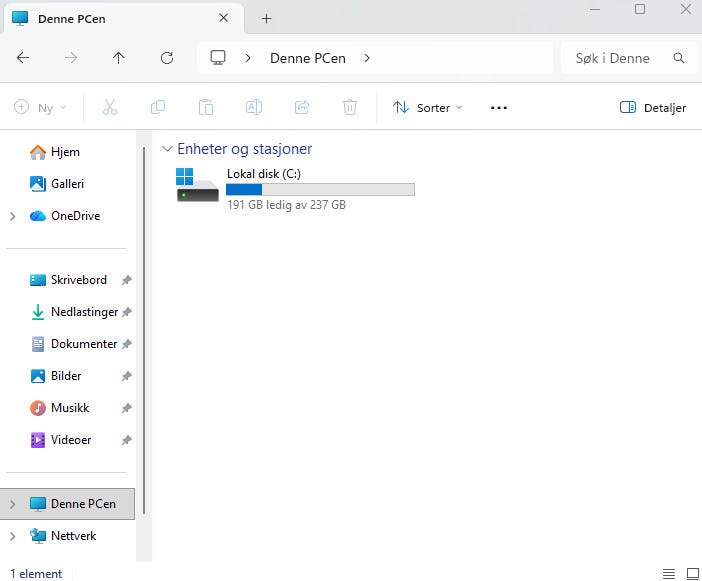Open the Dokumenter folder
Viewport: 702px width, 581px height.
[84, 344]
